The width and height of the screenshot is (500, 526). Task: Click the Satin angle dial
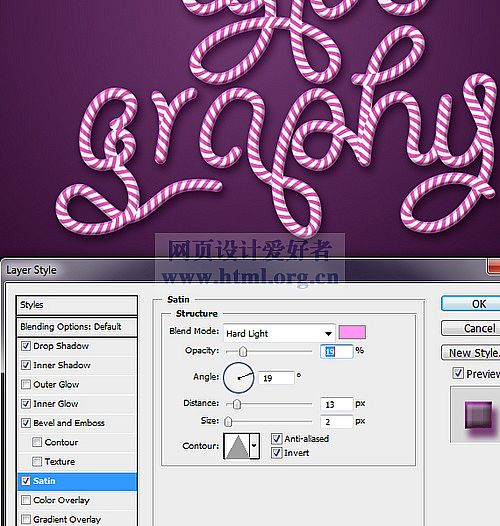[x=239, y=378]
